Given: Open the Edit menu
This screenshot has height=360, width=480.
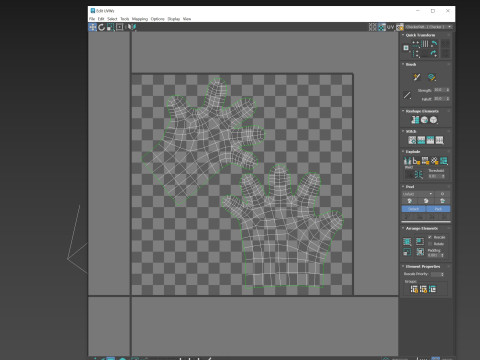Looking at the screenshot, I should (101, 19).
